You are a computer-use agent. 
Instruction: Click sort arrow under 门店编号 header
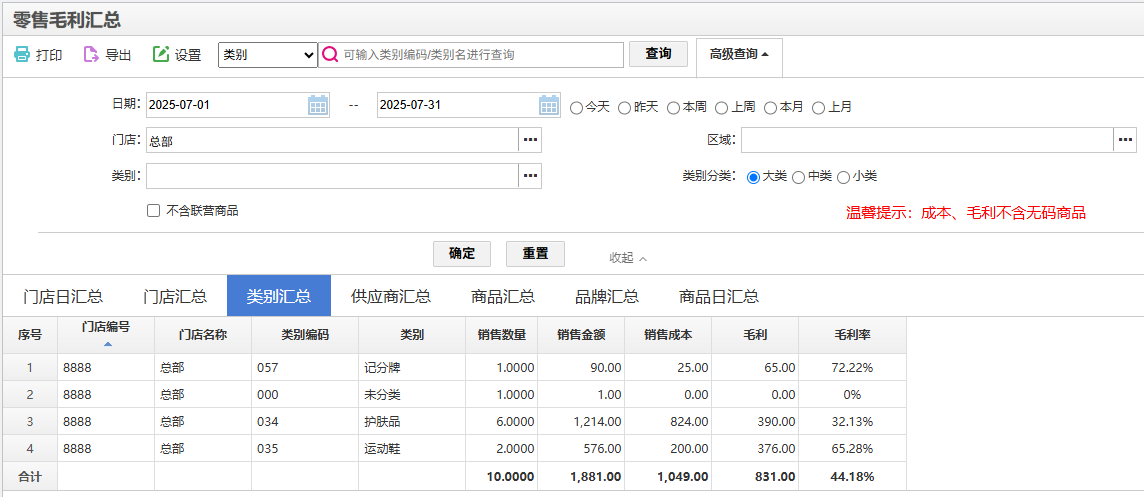[x=107, y=344]
